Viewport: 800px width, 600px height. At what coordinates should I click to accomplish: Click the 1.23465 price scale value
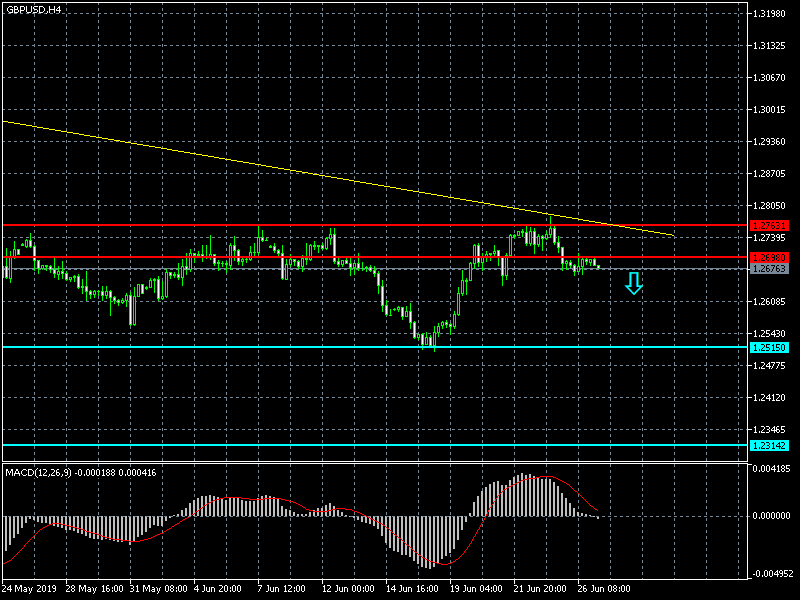coord(769,430)
